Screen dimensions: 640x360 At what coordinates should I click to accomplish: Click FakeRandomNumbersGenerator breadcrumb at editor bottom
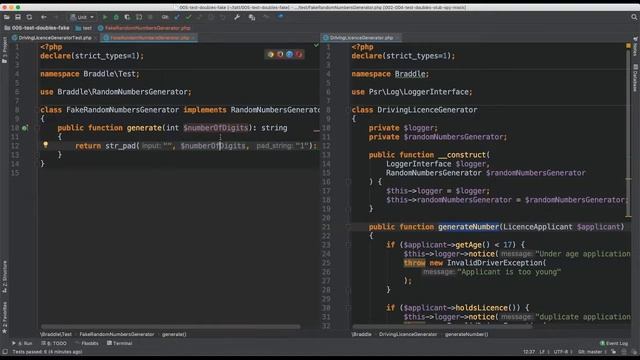pyautogui.click(x=117, y=334)
